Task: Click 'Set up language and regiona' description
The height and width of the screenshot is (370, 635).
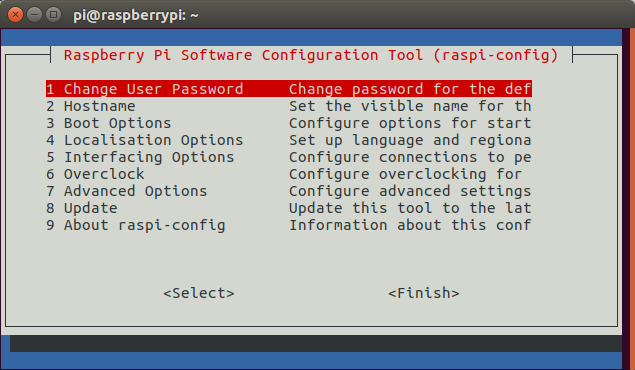Action: (x=410, y=140)
